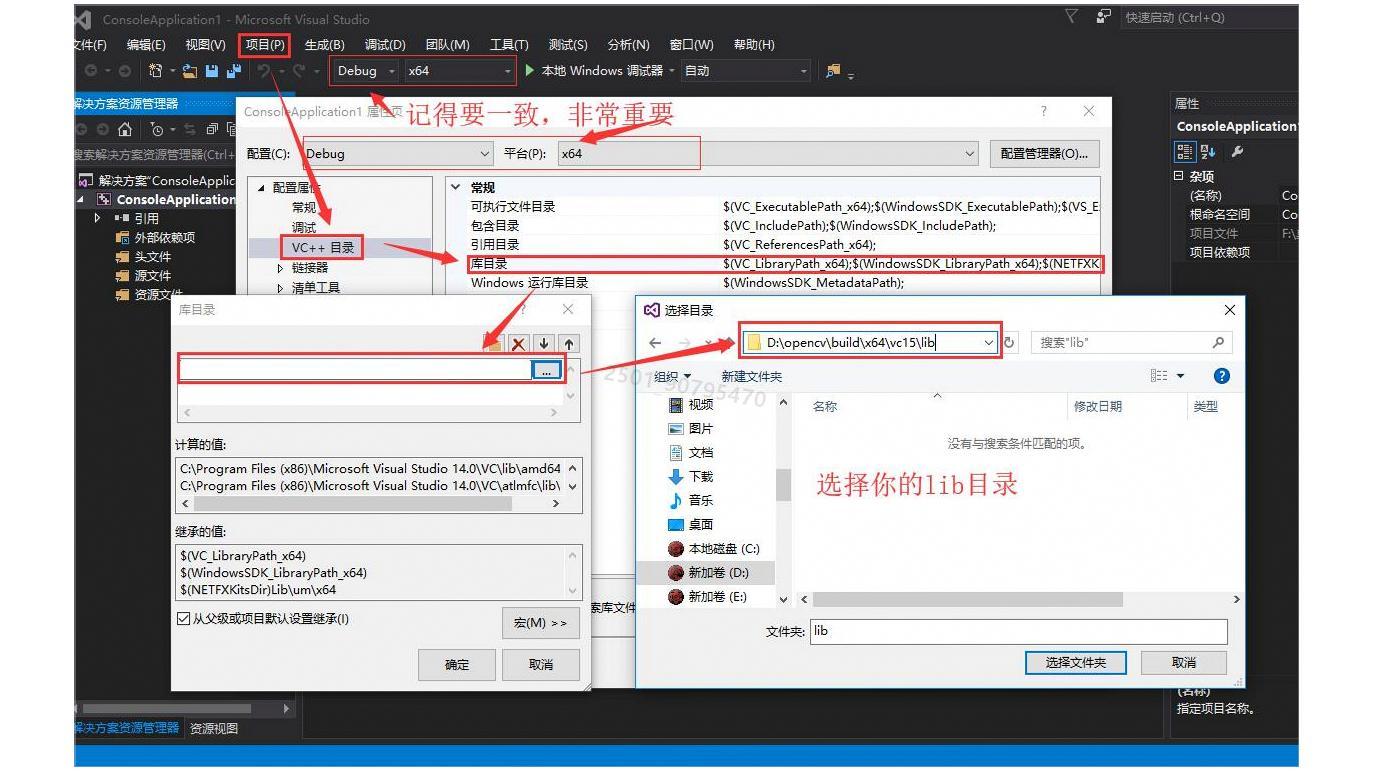Click the feedback icon near Quick Launch
The height and width of the screenshot is (771, 1373).
point(1103,17)
